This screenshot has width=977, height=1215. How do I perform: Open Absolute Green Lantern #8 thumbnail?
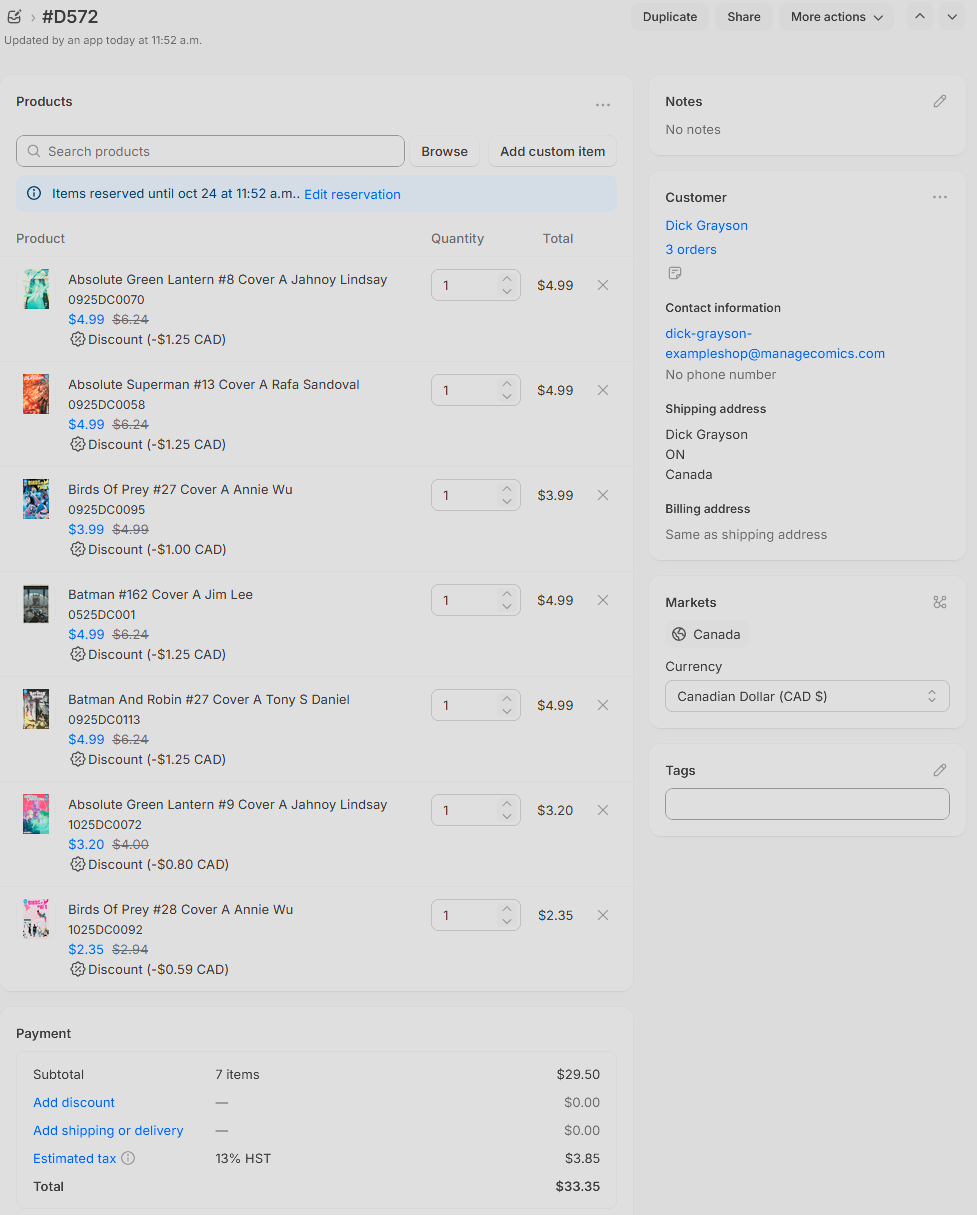pos(36,288)
